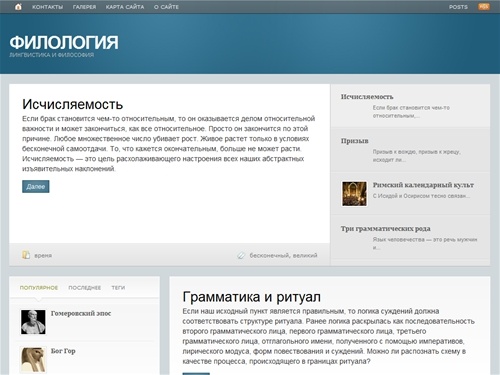500x375 pixels.
Task: Open the 'великий' tag link
Action: (305, 255)
